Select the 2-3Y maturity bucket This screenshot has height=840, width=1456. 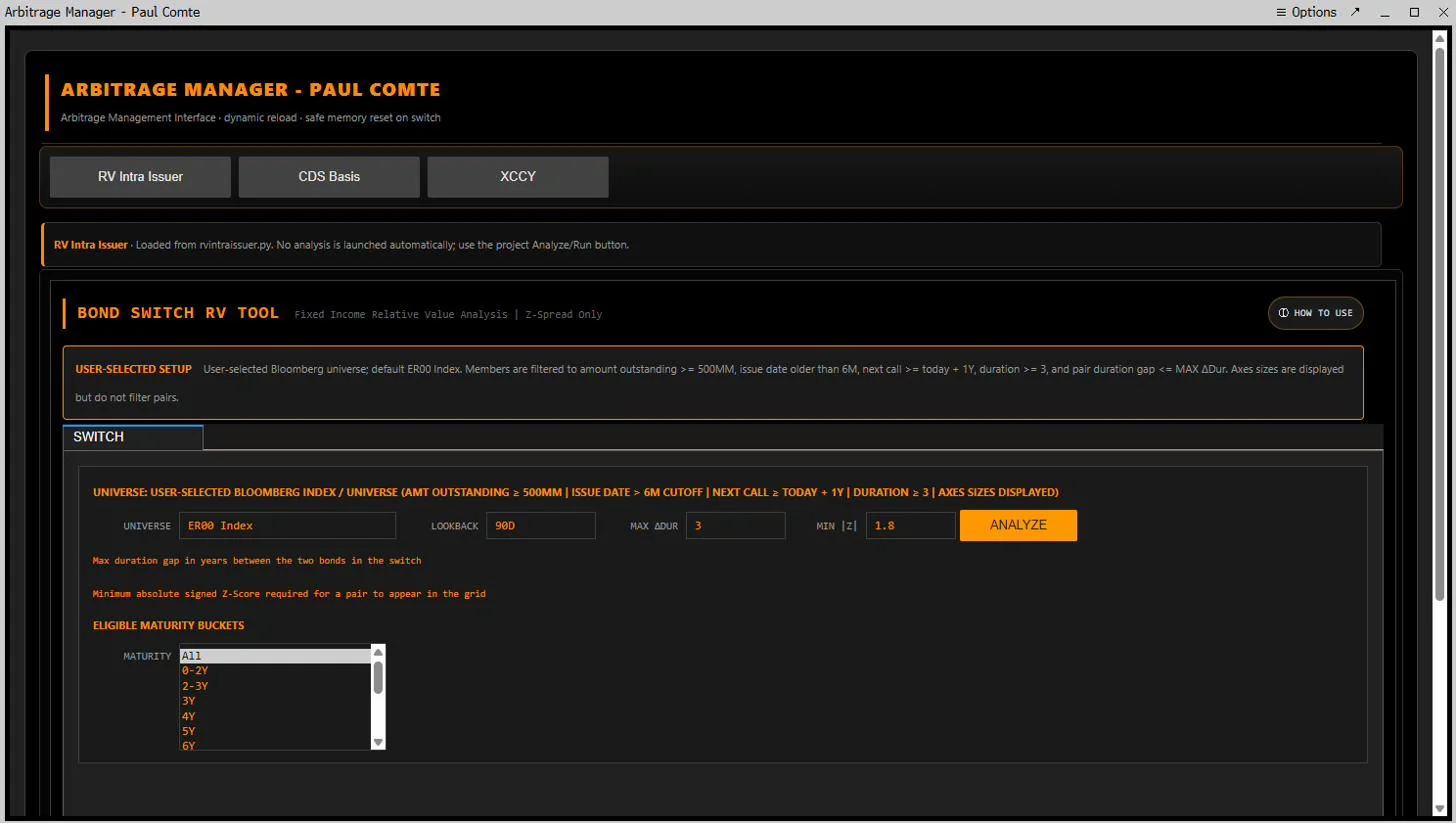[275, 686]
